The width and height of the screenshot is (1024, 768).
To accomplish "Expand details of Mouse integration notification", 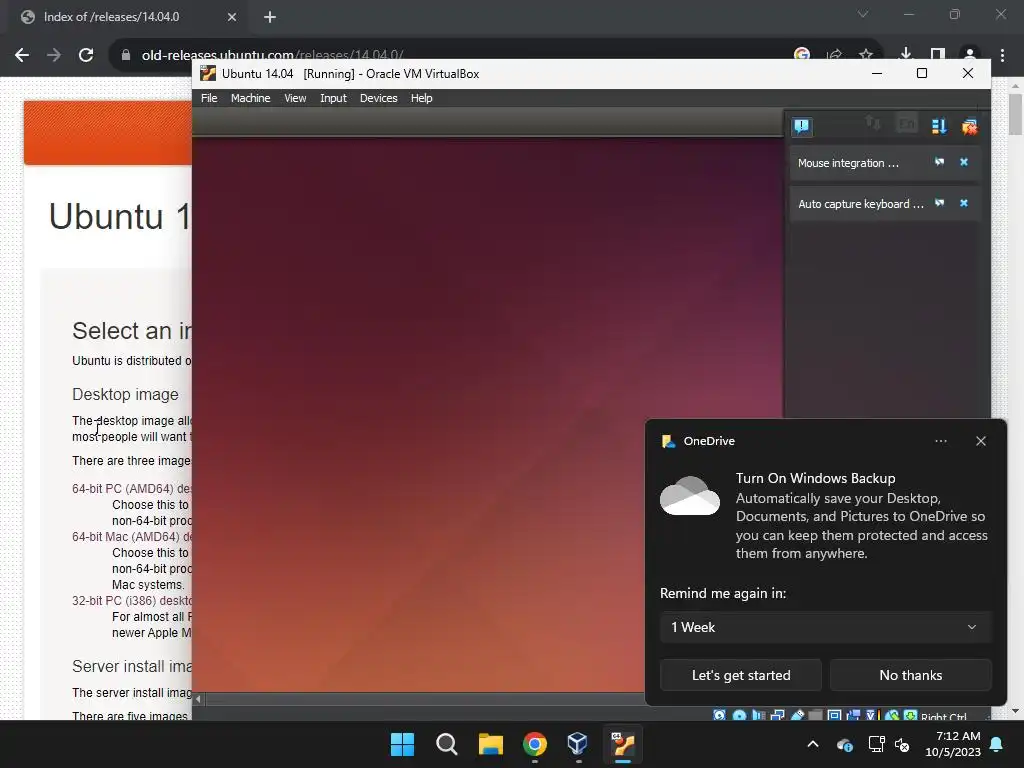I will [x=939, y=162].
